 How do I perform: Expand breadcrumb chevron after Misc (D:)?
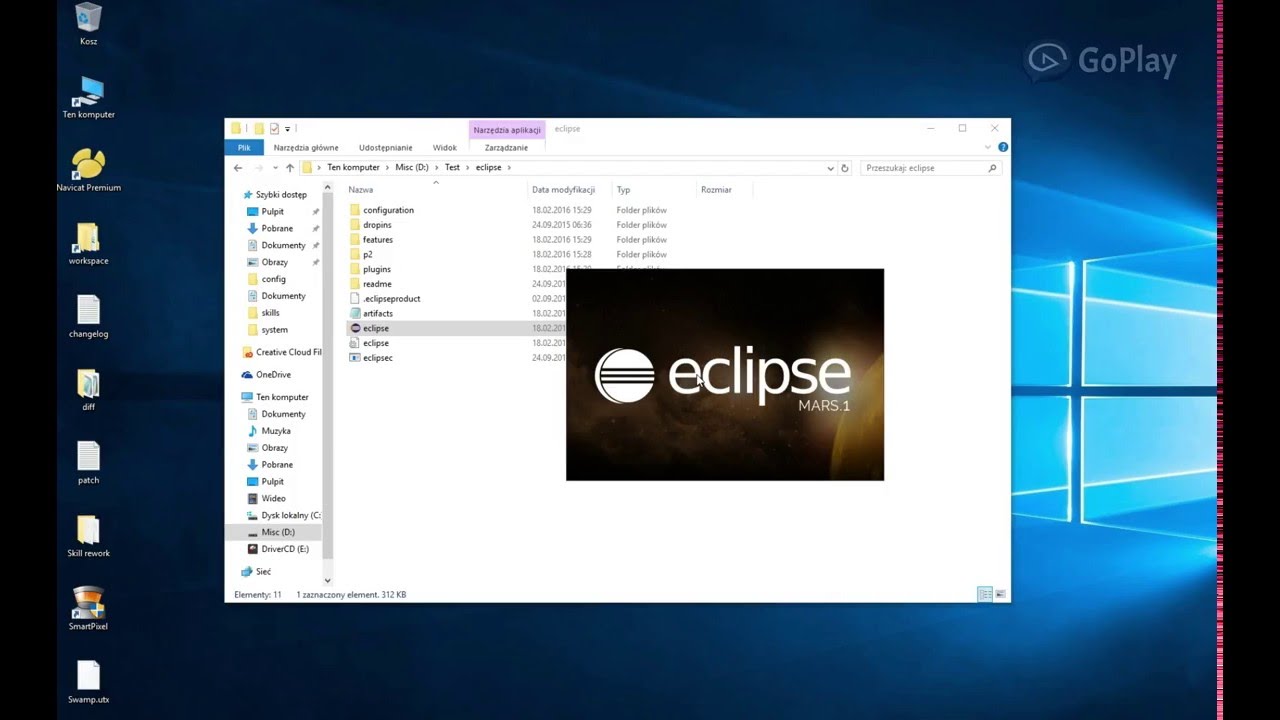tap(438, 168)
